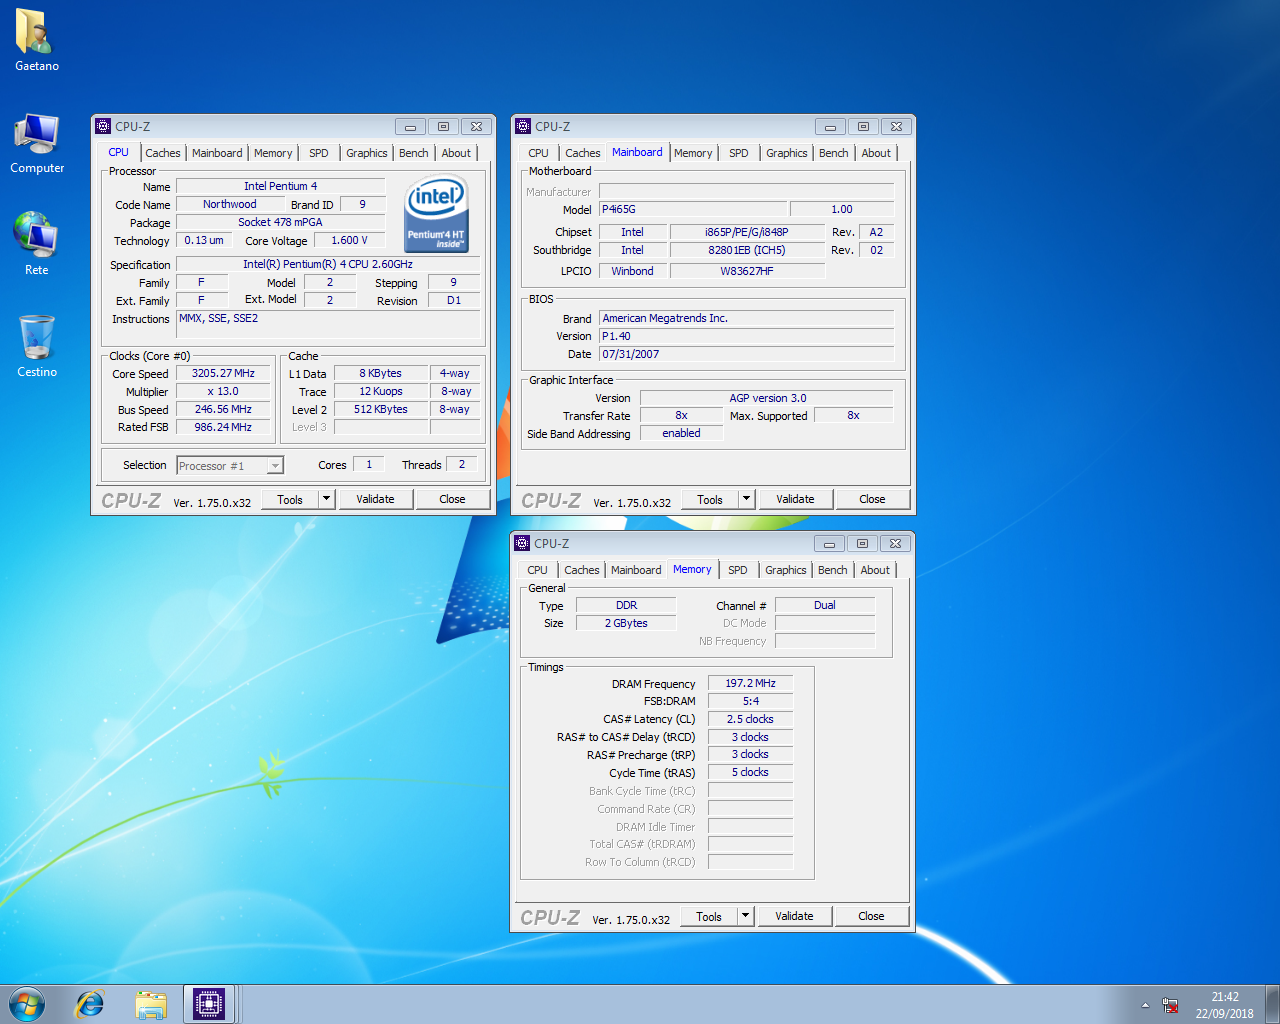The image size is (1280, 1024).
Task: Click Validate in the Motherboard window
Action: [x=796, y=499]
